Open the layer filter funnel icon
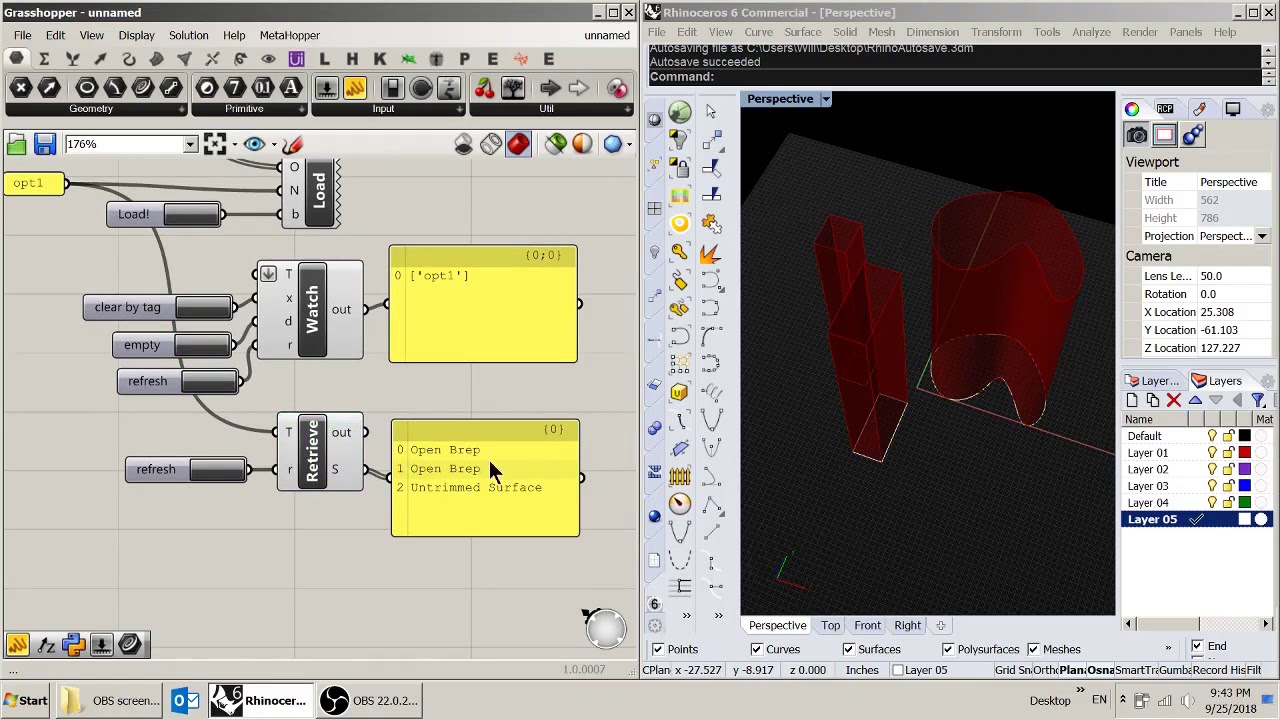This screenshot has width=1280, height=720. tap(1258, 400)
